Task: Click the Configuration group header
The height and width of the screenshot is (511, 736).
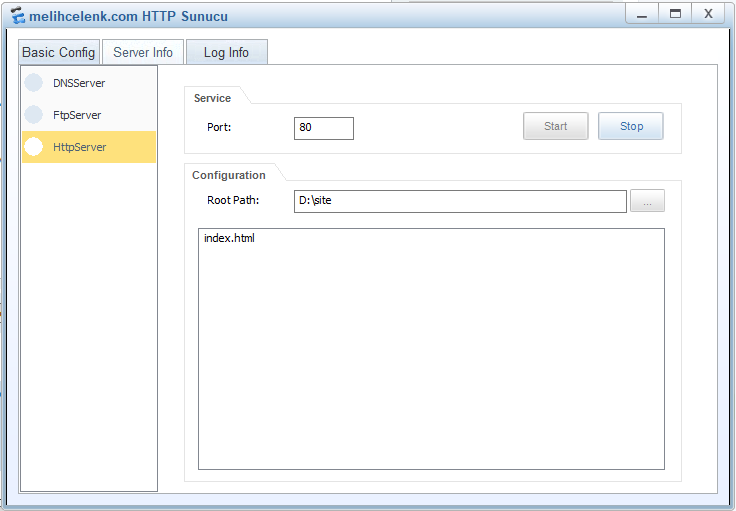Action: [229, 175]
